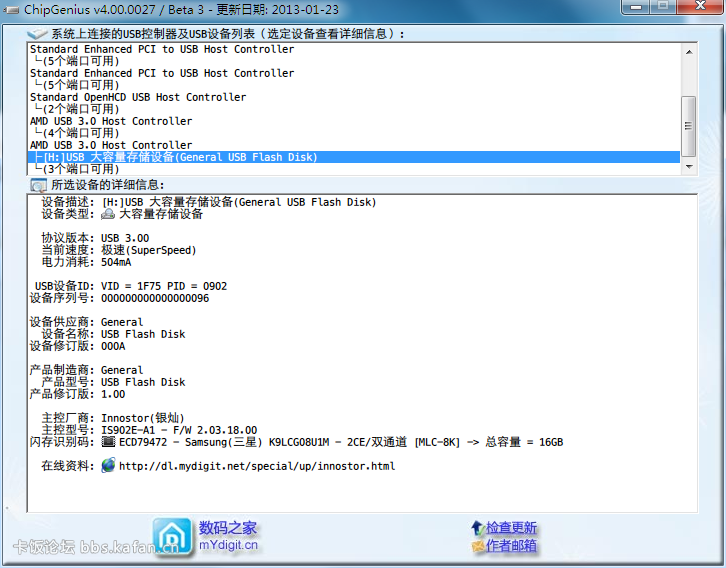Click the Innostor(银灿) controller vendor text

(x=143, y=418)
